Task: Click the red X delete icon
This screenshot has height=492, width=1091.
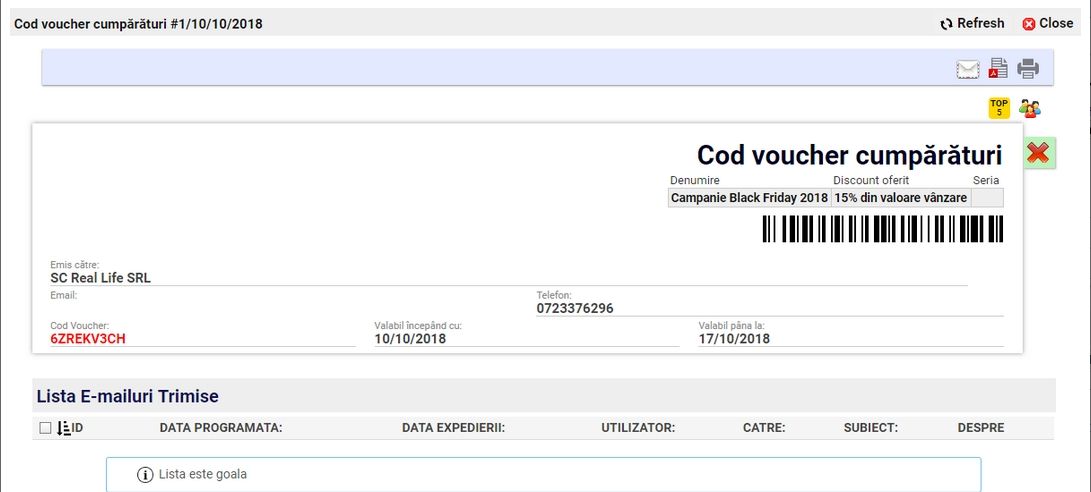Action: click(1039, 153)
